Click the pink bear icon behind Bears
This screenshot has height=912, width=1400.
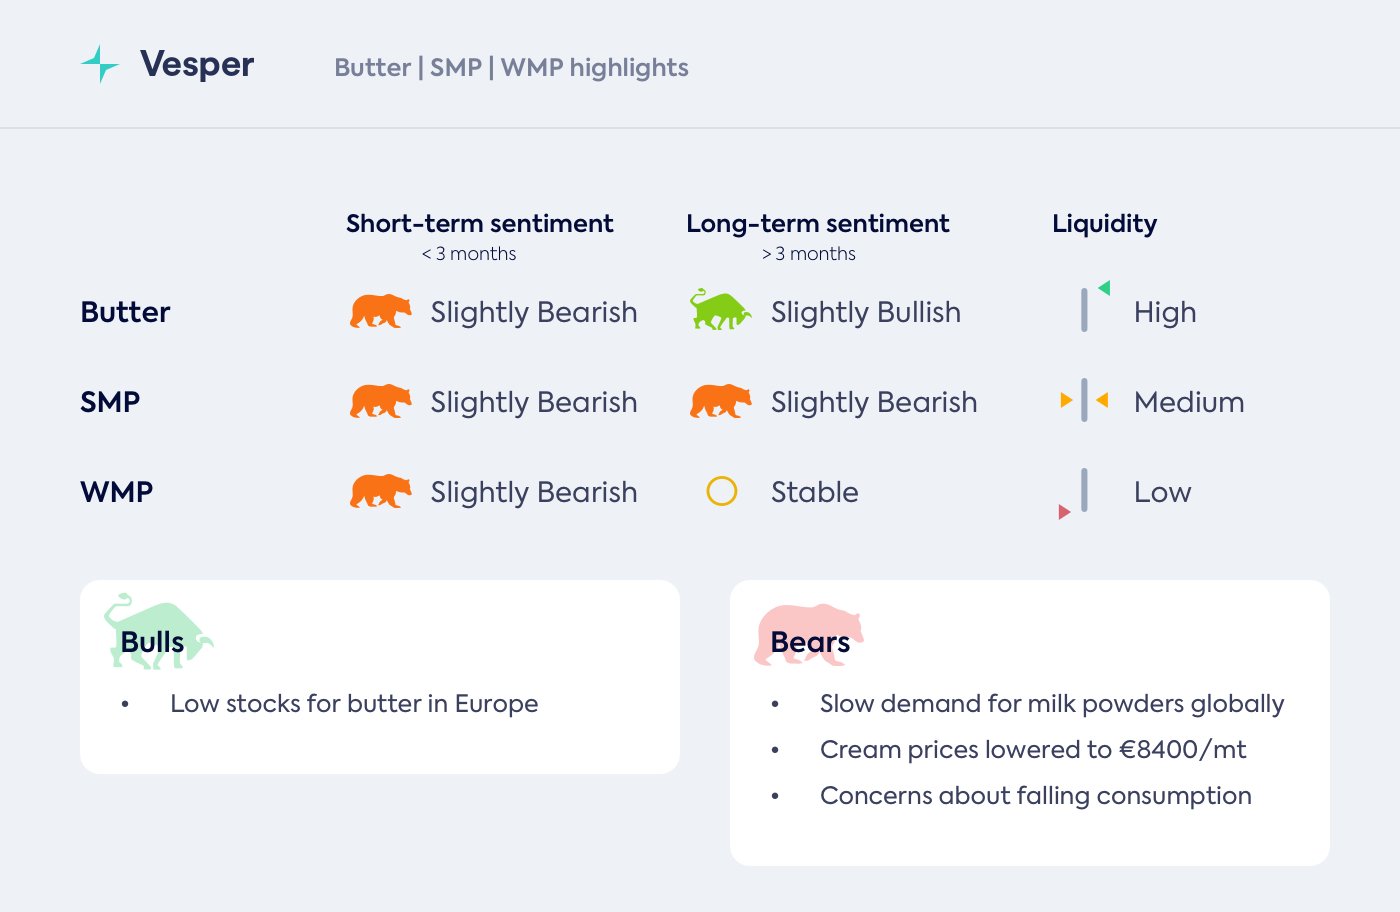pos(808,632)
